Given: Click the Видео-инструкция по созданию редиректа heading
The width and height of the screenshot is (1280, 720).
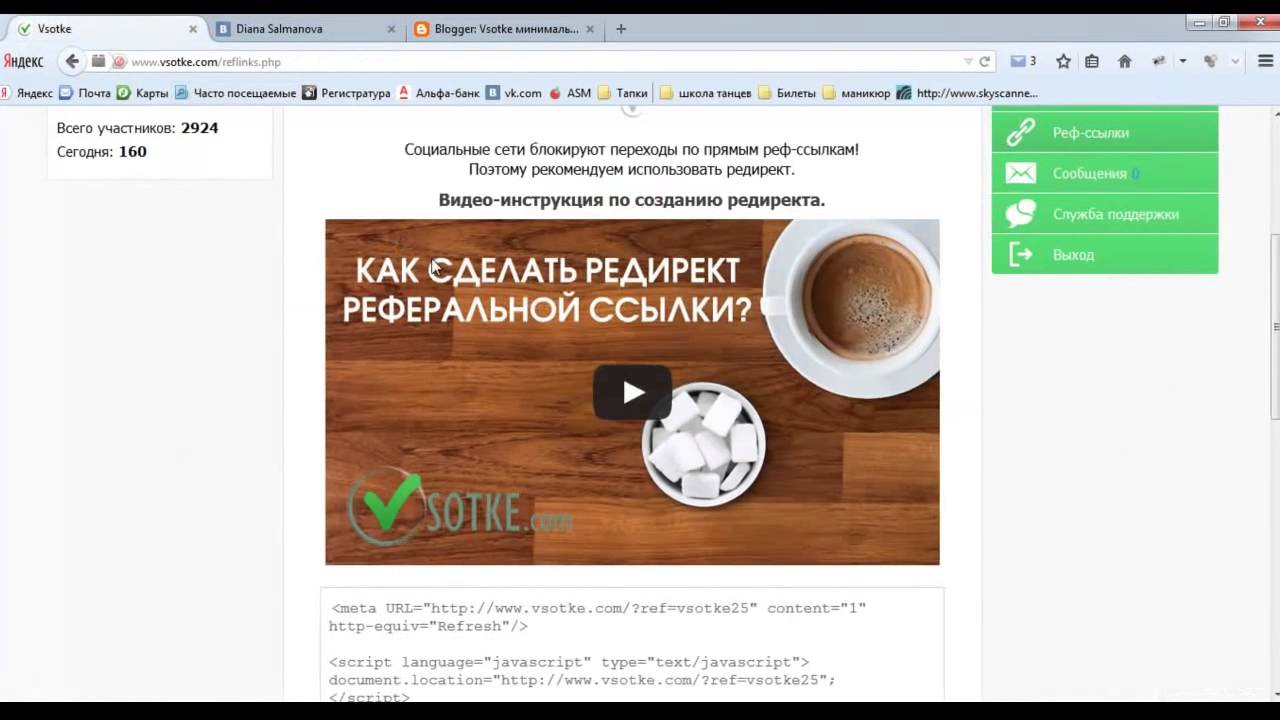Looking at the screenshot, I should 632,200.
